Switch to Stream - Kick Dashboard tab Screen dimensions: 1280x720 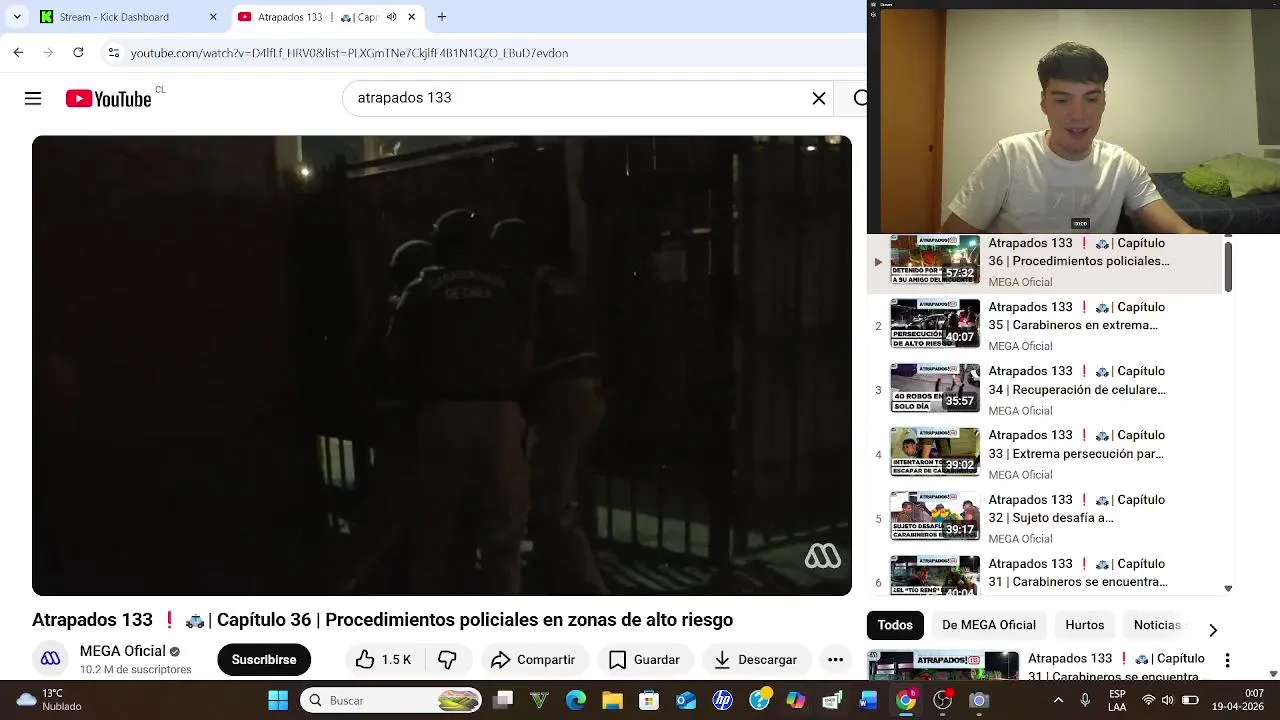[x=128, y=17]
